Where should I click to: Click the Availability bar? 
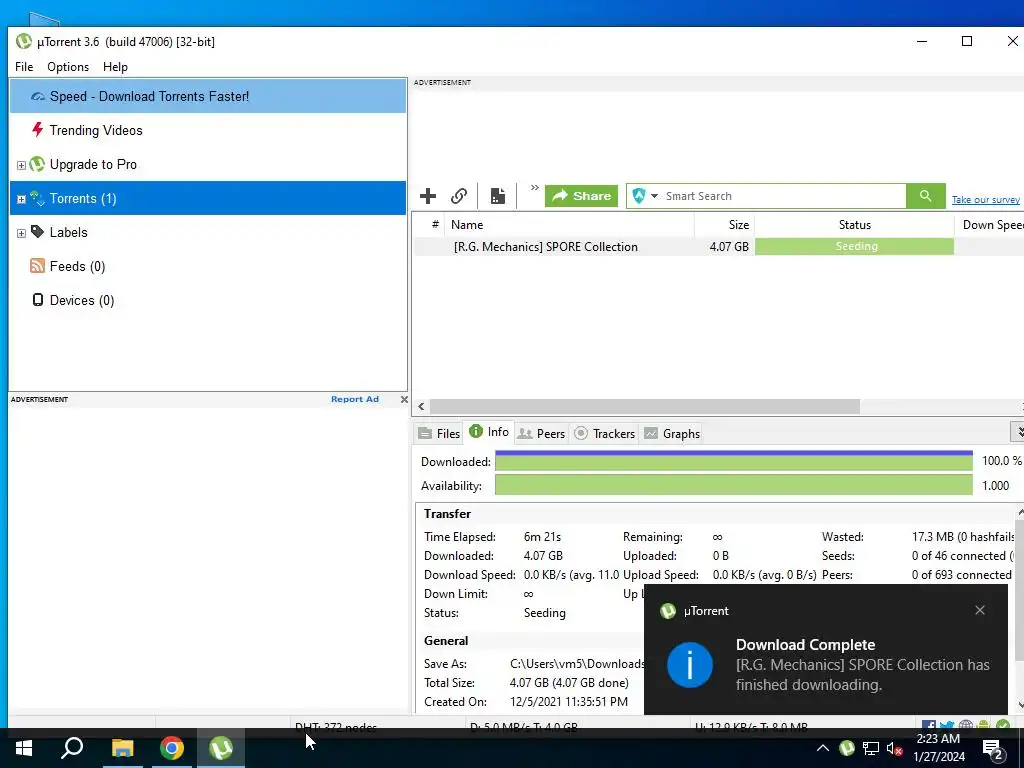pos(733,485)
